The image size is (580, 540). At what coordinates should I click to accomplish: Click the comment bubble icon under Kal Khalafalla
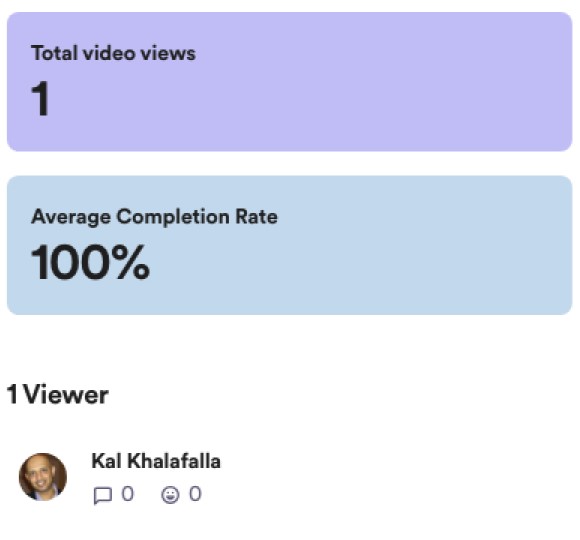(102, 495)
